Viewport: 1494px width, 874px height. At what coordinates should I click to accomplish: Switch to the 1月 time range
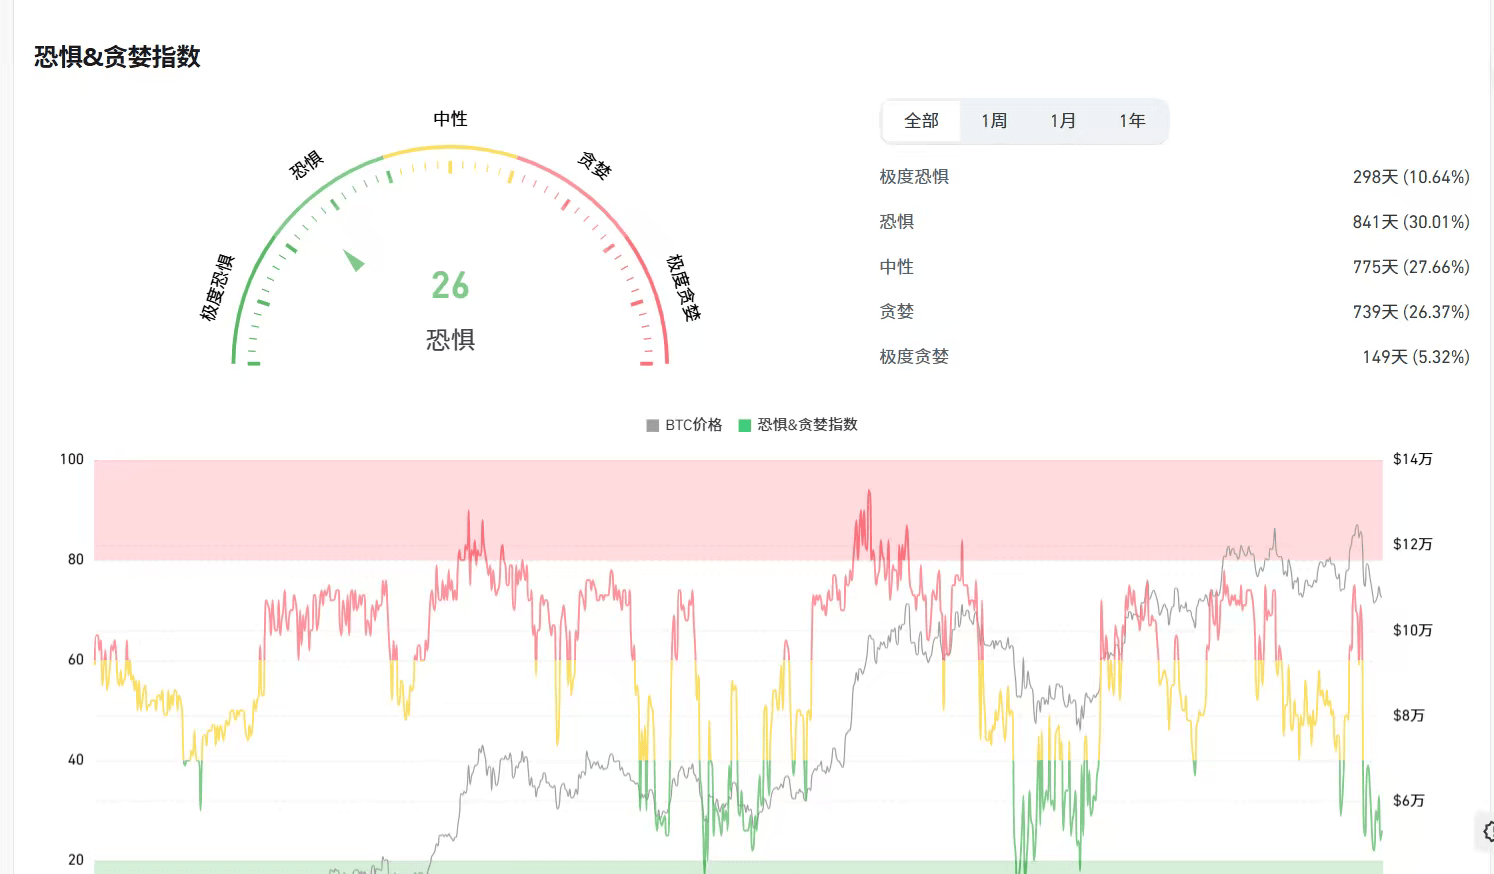tap(1062, 121)
